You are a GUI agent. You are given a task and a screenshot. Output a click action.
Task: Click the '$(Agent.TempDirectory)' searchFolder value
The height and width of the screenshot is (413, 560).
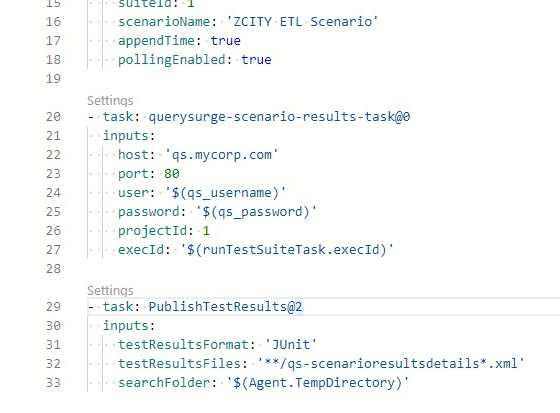point(318,383)
